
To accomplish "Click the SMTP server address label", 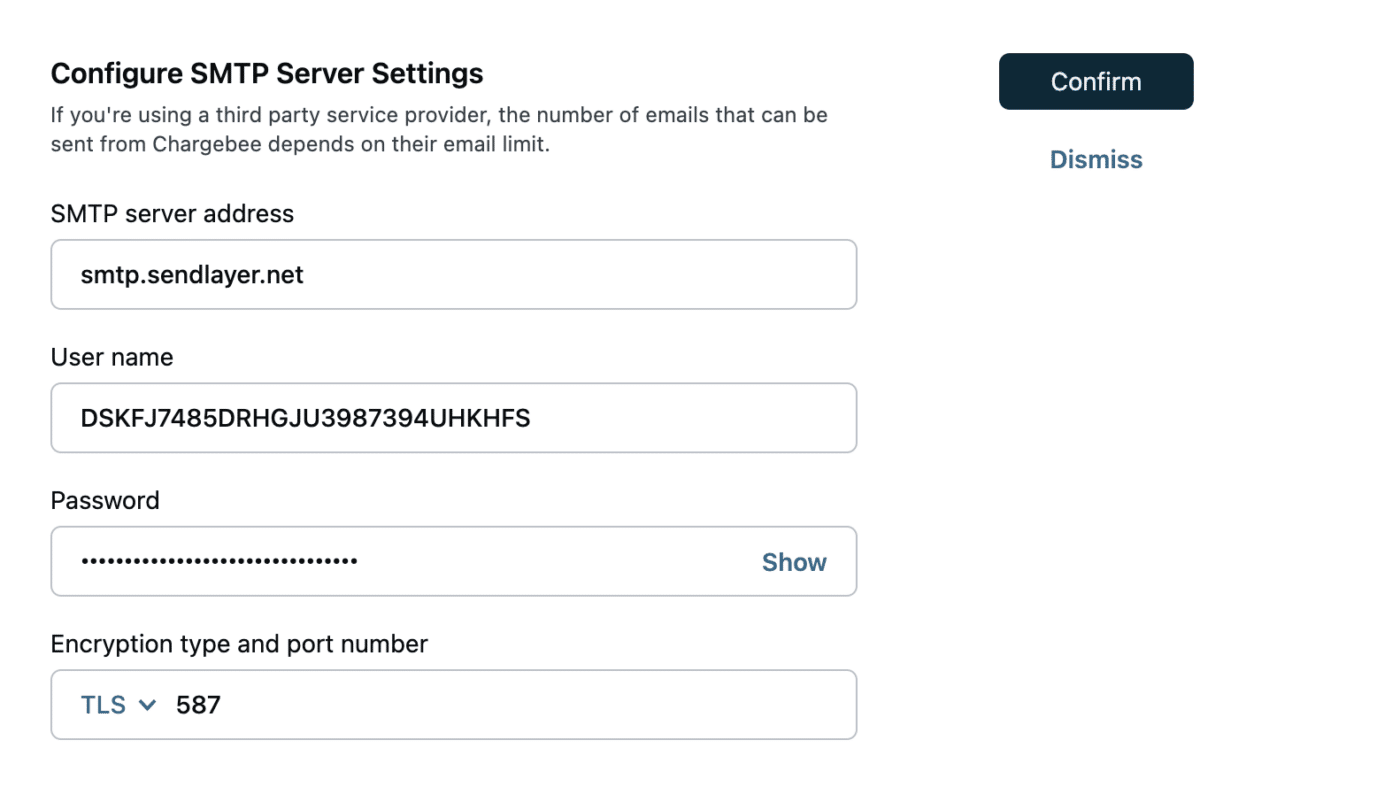I will coord(172,213).
